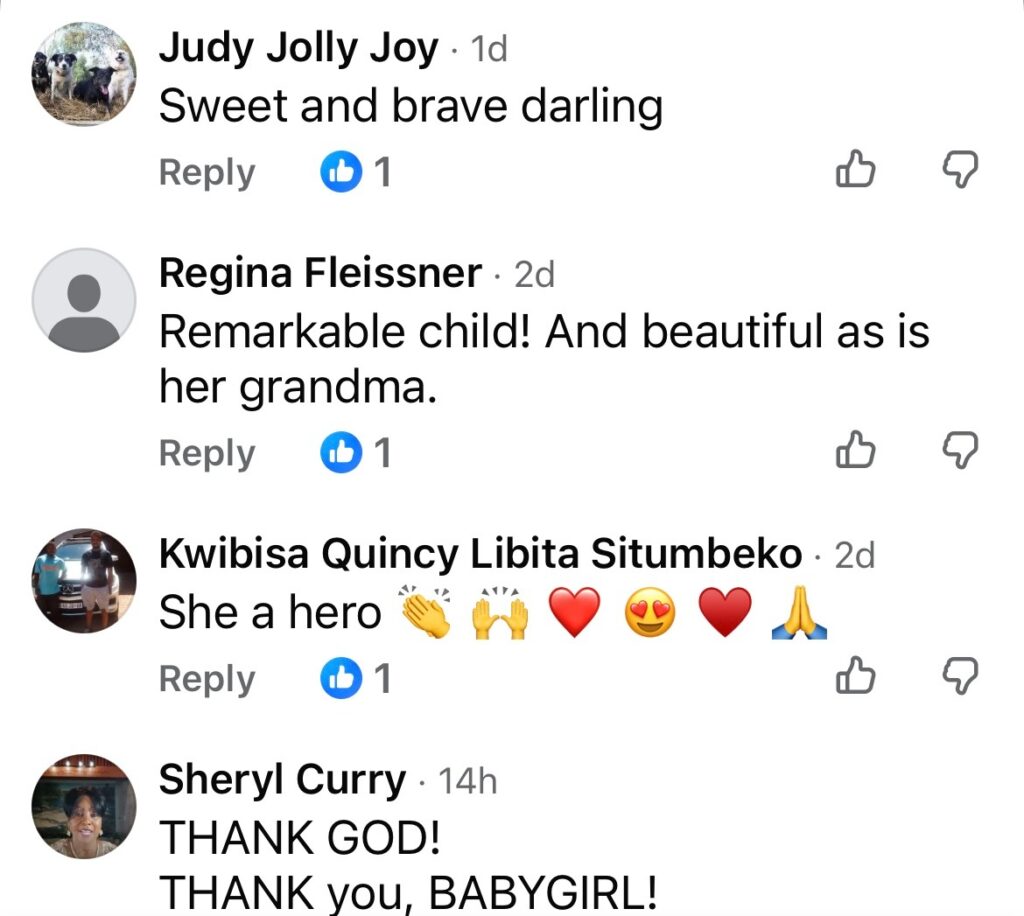Reply to Regina Fleissner's comment
Image resolution: width=1024 pixels, height=916 pixels.
(207, 454)
